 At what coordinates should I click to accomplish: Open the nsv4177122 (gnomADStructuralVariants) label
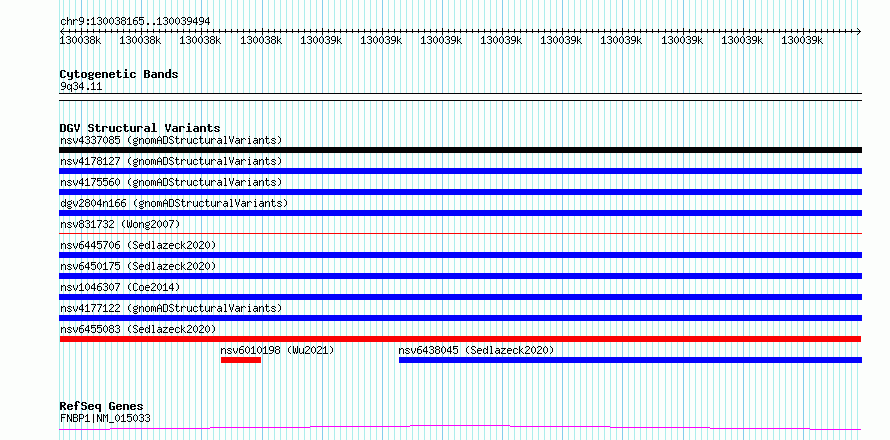click(x=171, y=308)
